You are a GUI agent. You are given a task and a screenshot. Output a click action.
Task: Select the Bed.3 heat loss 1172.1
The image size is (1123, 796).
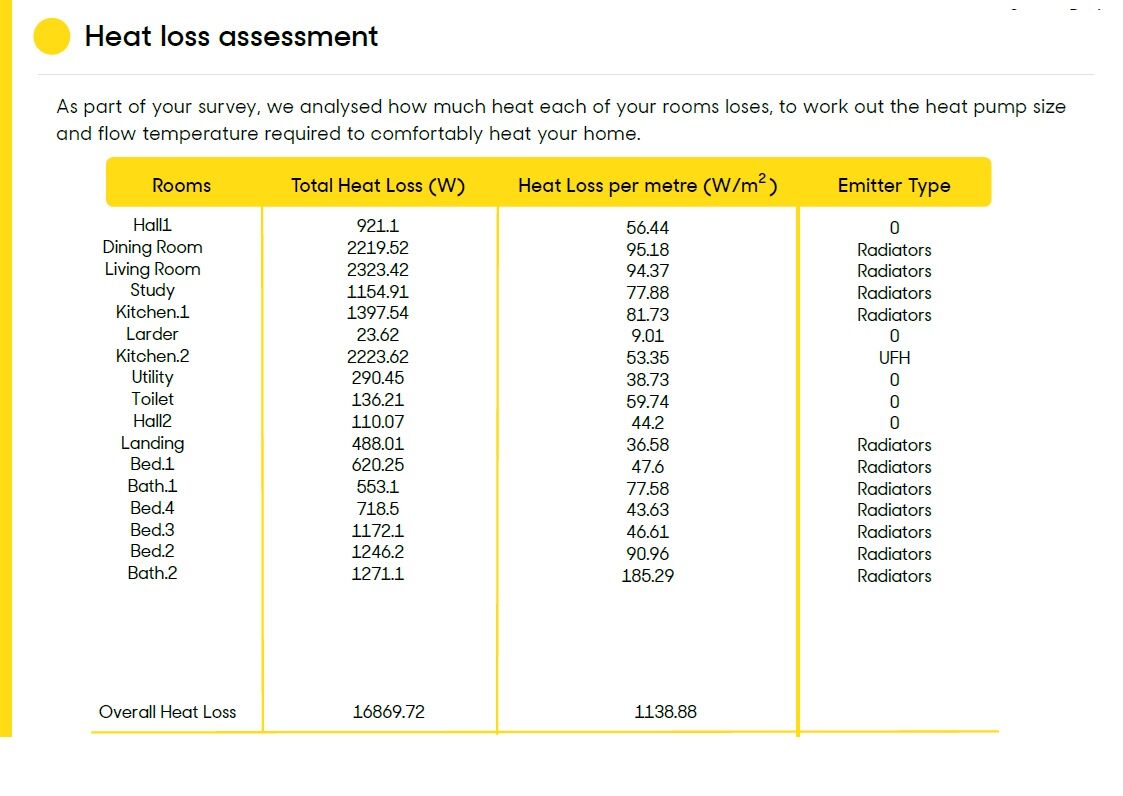point(377,531)
